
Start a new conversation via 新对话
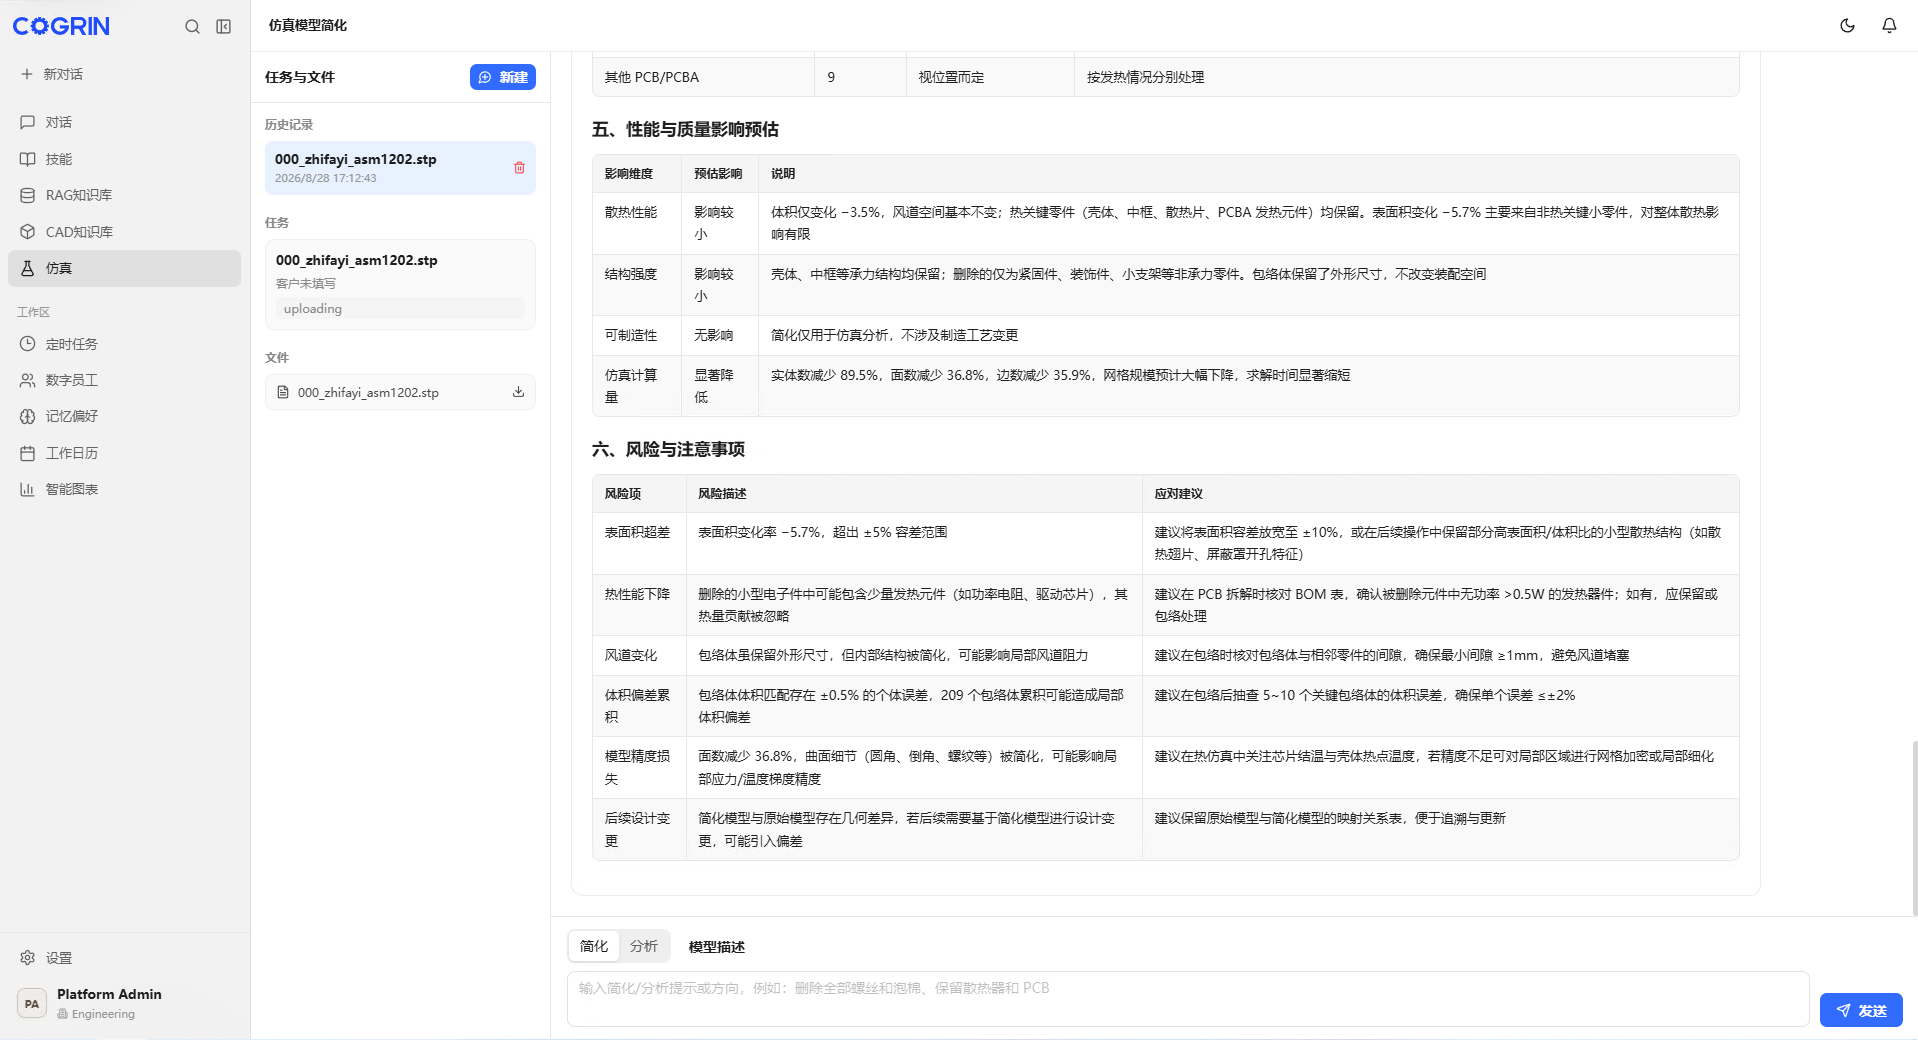[52, 74]
